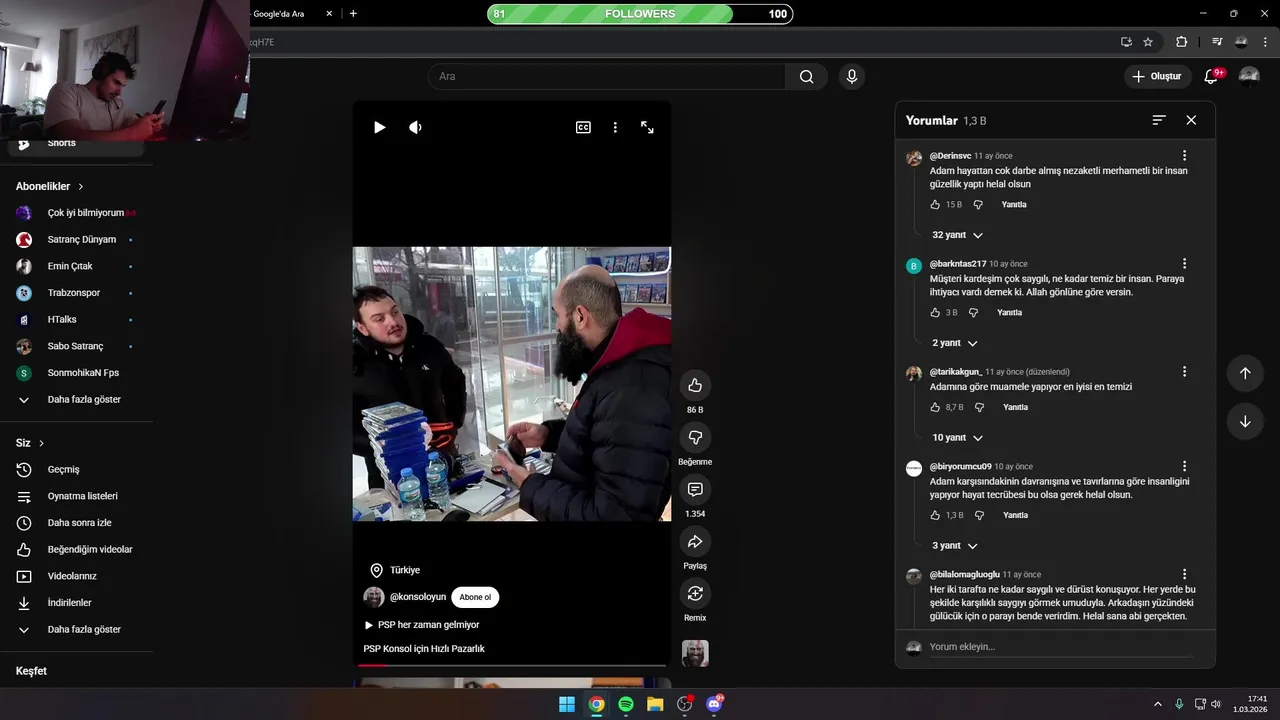Sort comments in the Yorumlar panel
The image size is (1280, 720).
pos(1159,120)
